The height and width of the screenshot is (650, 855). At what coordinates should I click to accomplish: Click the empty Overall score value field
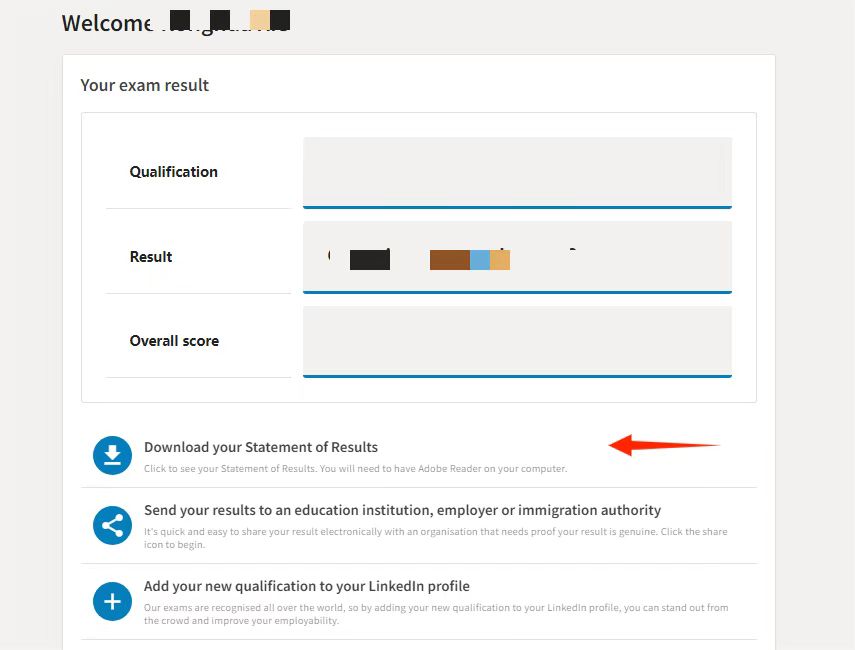pos(517,341)
